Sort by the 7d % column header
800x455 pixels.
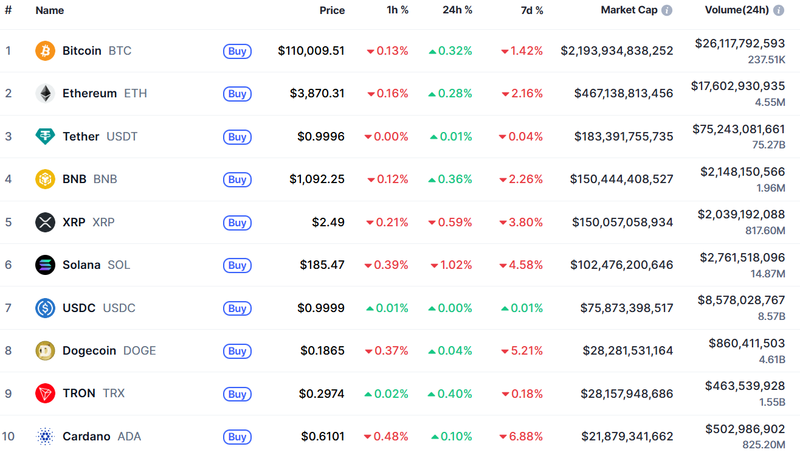click(x=531, y=10)
